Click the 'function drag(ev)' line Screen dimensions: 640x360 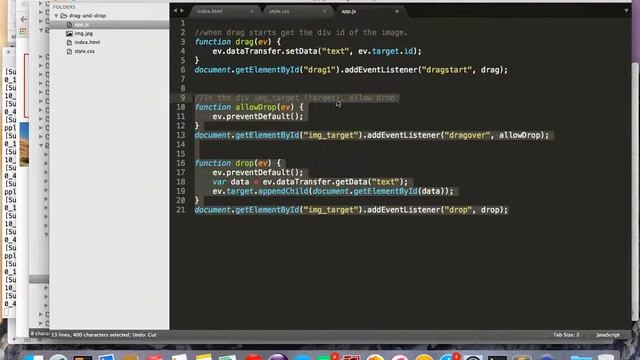point(238,42)
